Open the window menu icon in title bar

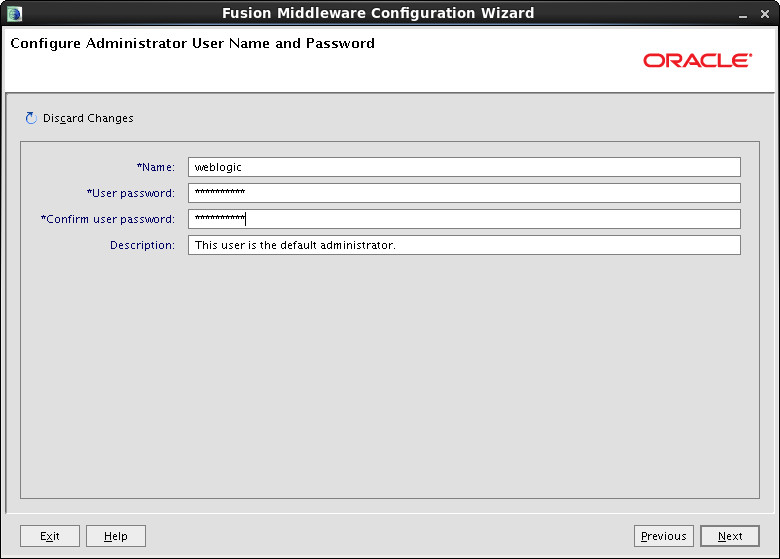14,13
